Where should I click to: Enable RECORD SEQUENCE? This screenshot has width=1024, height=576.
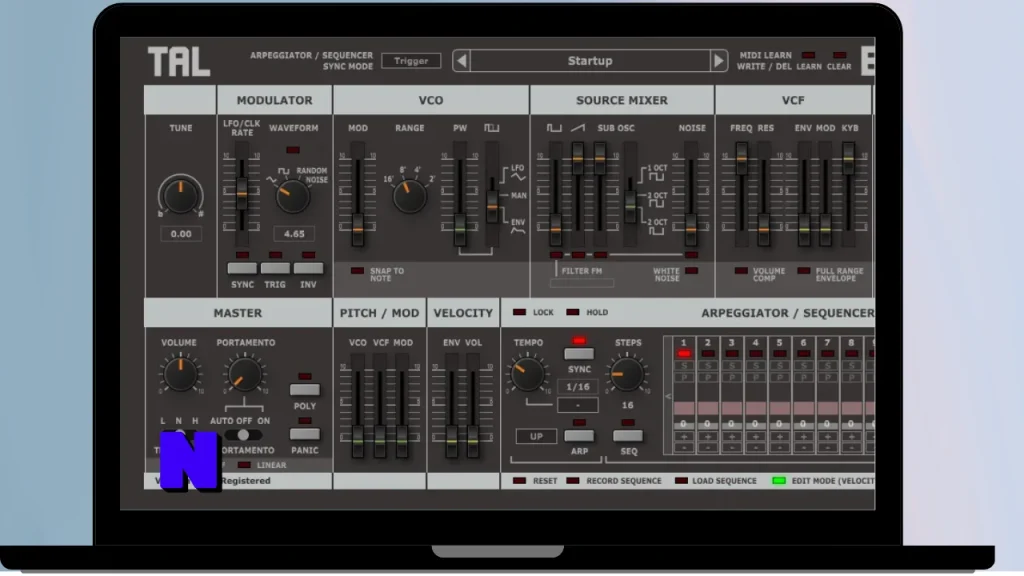click(x=573, y=481)
